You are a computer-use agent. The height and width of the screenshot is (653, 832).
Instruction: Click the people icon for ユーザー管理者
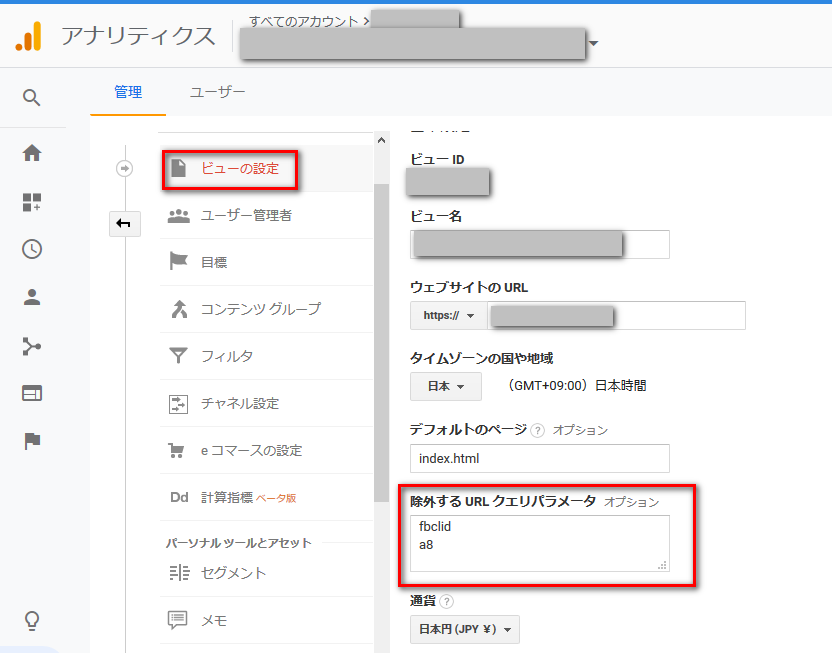(179, 215)
